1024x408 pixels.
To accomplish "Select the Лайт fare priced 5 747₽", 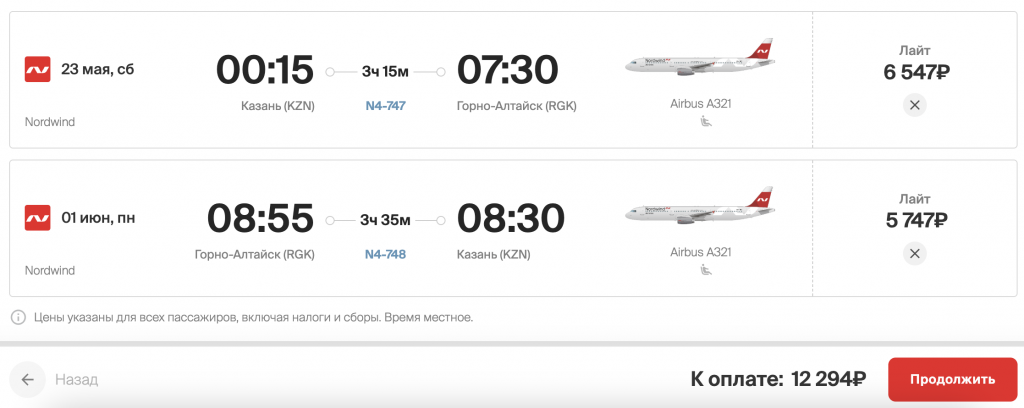I will (x=914, y=210).
